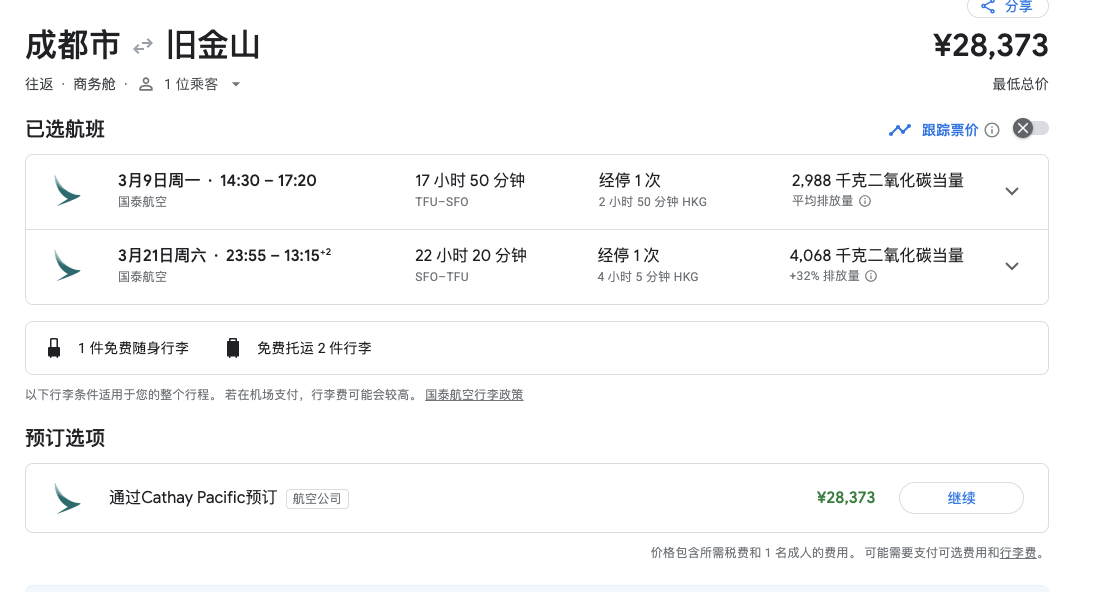1104x592 pixels.
Task: Click the price tracking graph icon
Action: click(x=900, y=130)
